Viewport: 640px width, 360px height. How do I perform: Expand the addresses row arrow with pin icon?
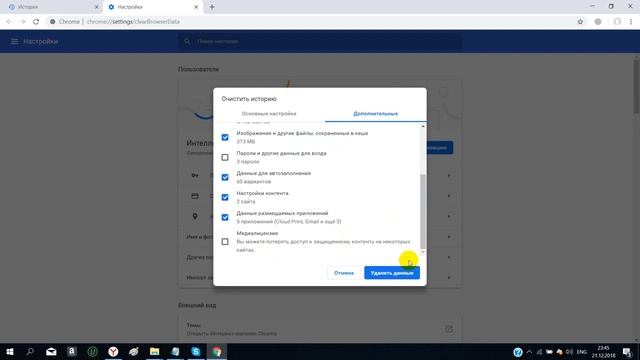point(449,216)
